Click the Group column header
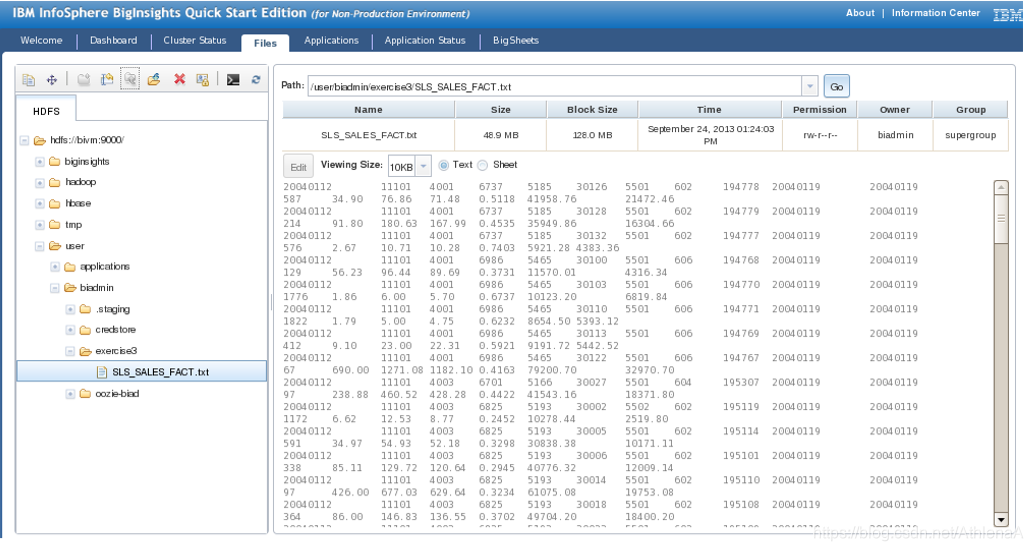Viewport: 1033px width, 551px height. click(970, 110)
